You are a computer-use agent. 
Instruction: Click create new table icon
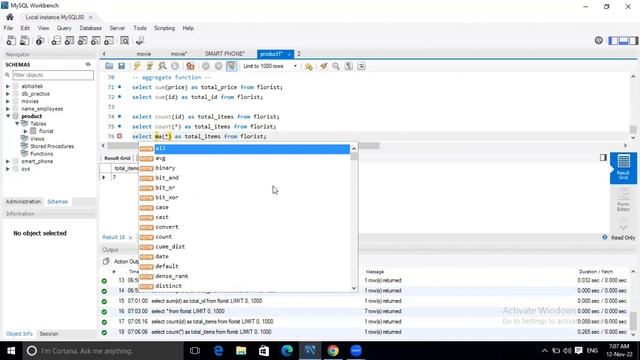pyautogui.click(x=69, y=40)
